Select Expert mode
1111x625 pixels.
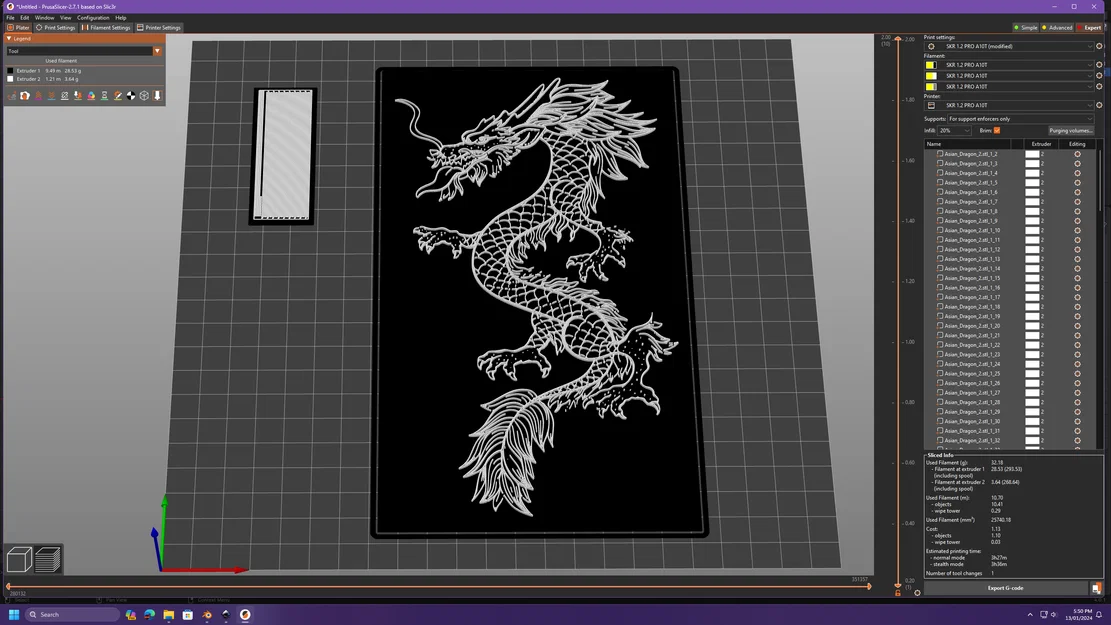coord(1089,28)
